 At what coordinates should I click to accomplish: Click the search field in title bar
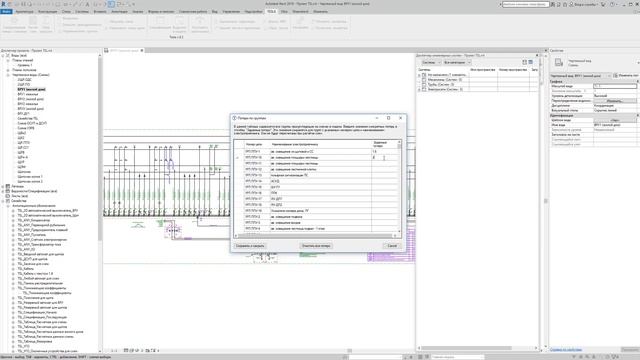click(x=525, y=4)
